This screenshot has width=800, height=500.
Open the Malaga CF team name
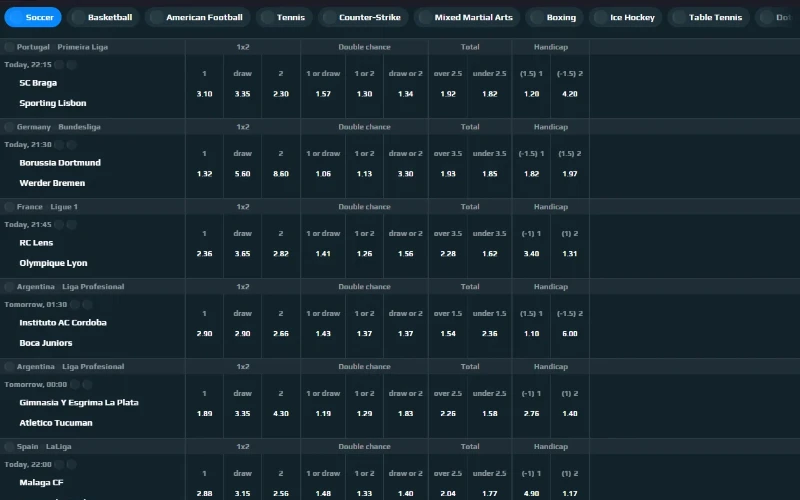point(41,483)
